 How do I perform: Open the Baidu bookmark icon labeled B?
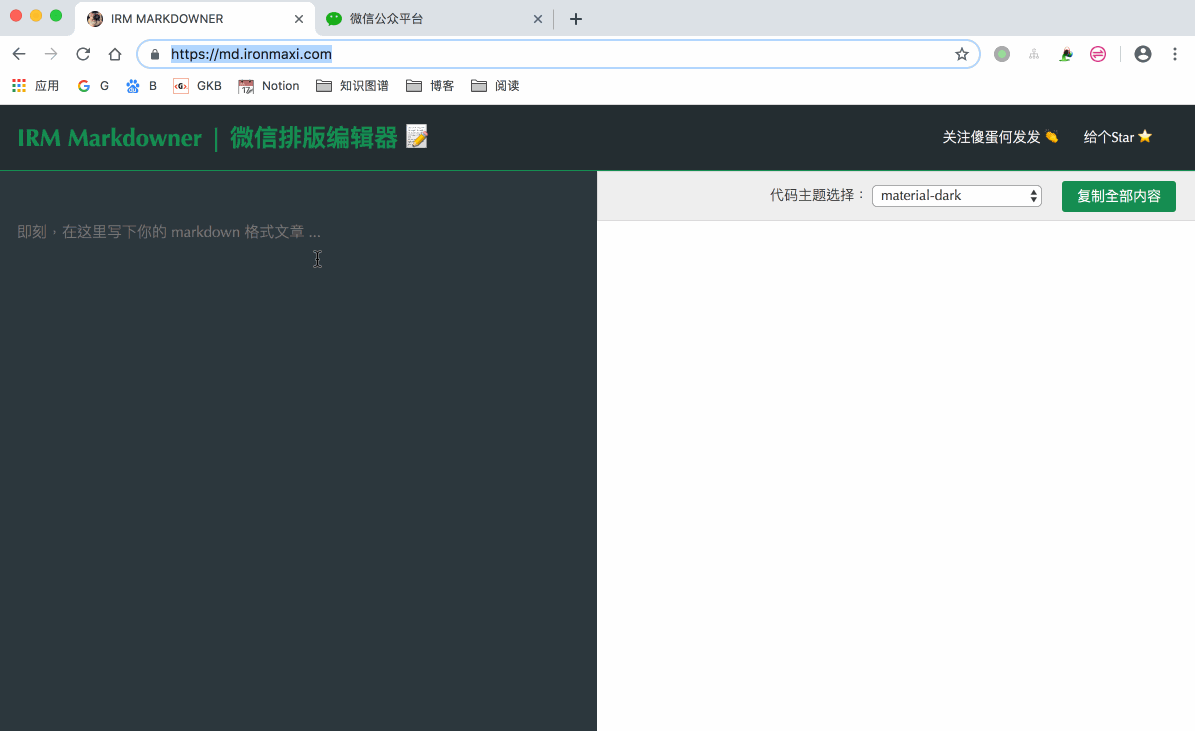tap(140, 85)
